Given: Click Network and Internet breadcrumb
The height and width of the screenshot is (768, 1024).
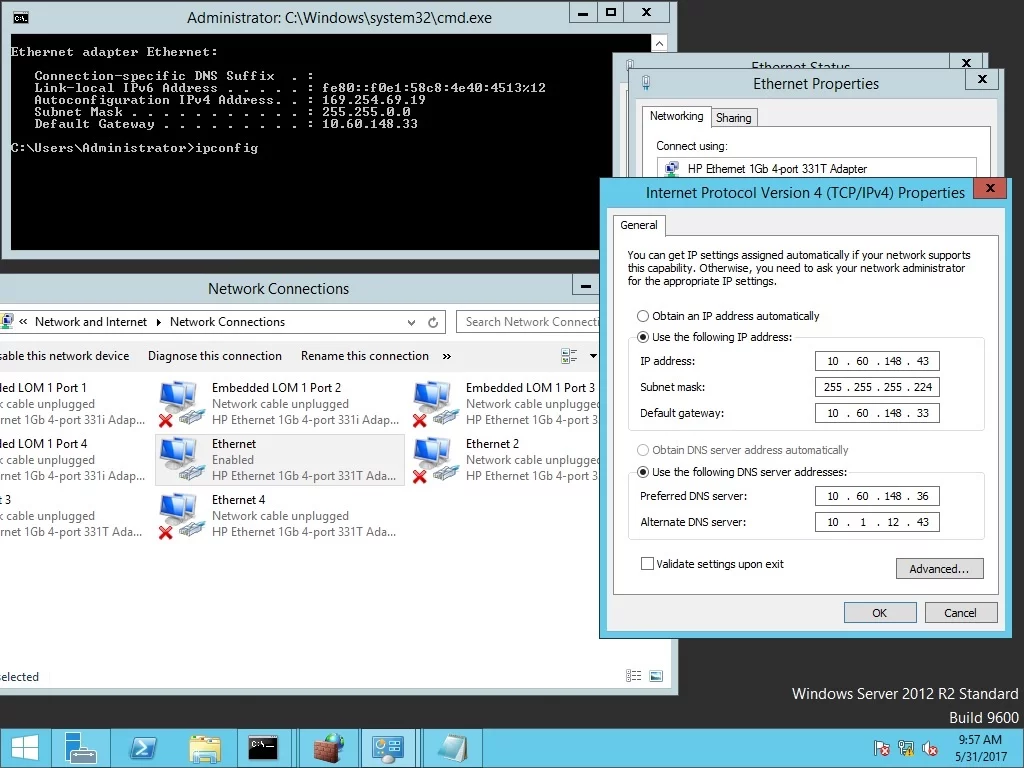Looking at the screenshot, I should click(91, 322).
